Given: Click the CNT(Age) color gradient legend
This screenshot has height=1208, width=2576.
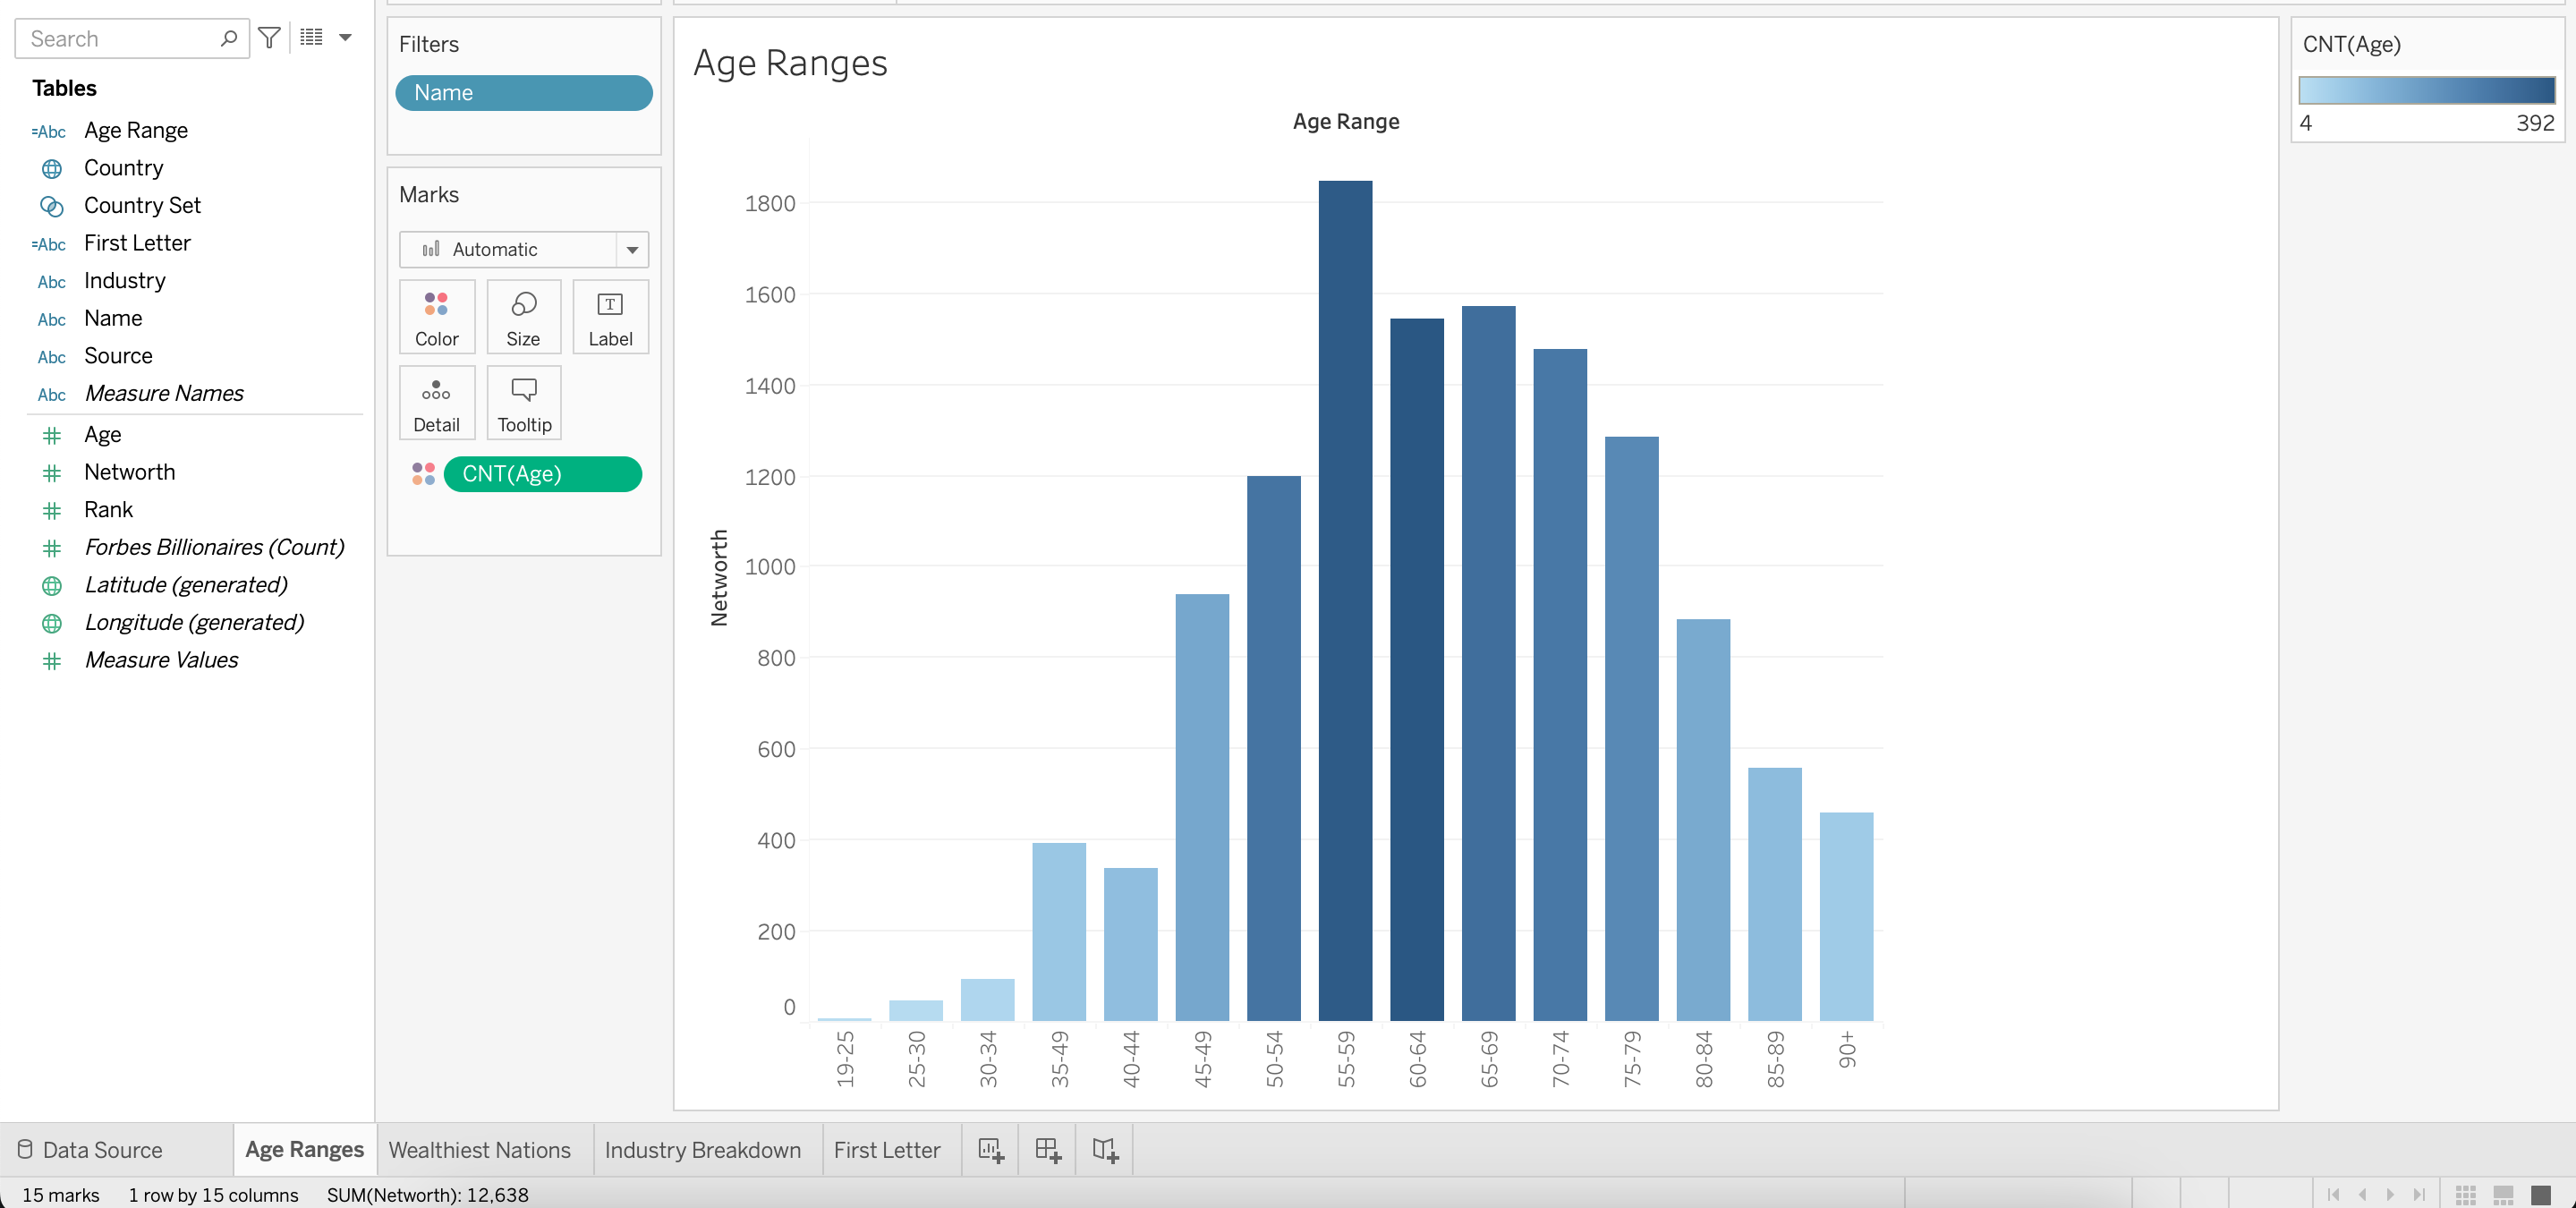Looking at the screenshot, I should [x=2426, y=90].
